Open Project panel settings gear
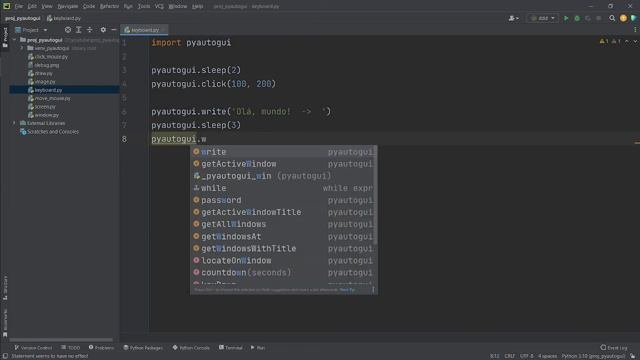640x360 pixels. tap(103, 30)
